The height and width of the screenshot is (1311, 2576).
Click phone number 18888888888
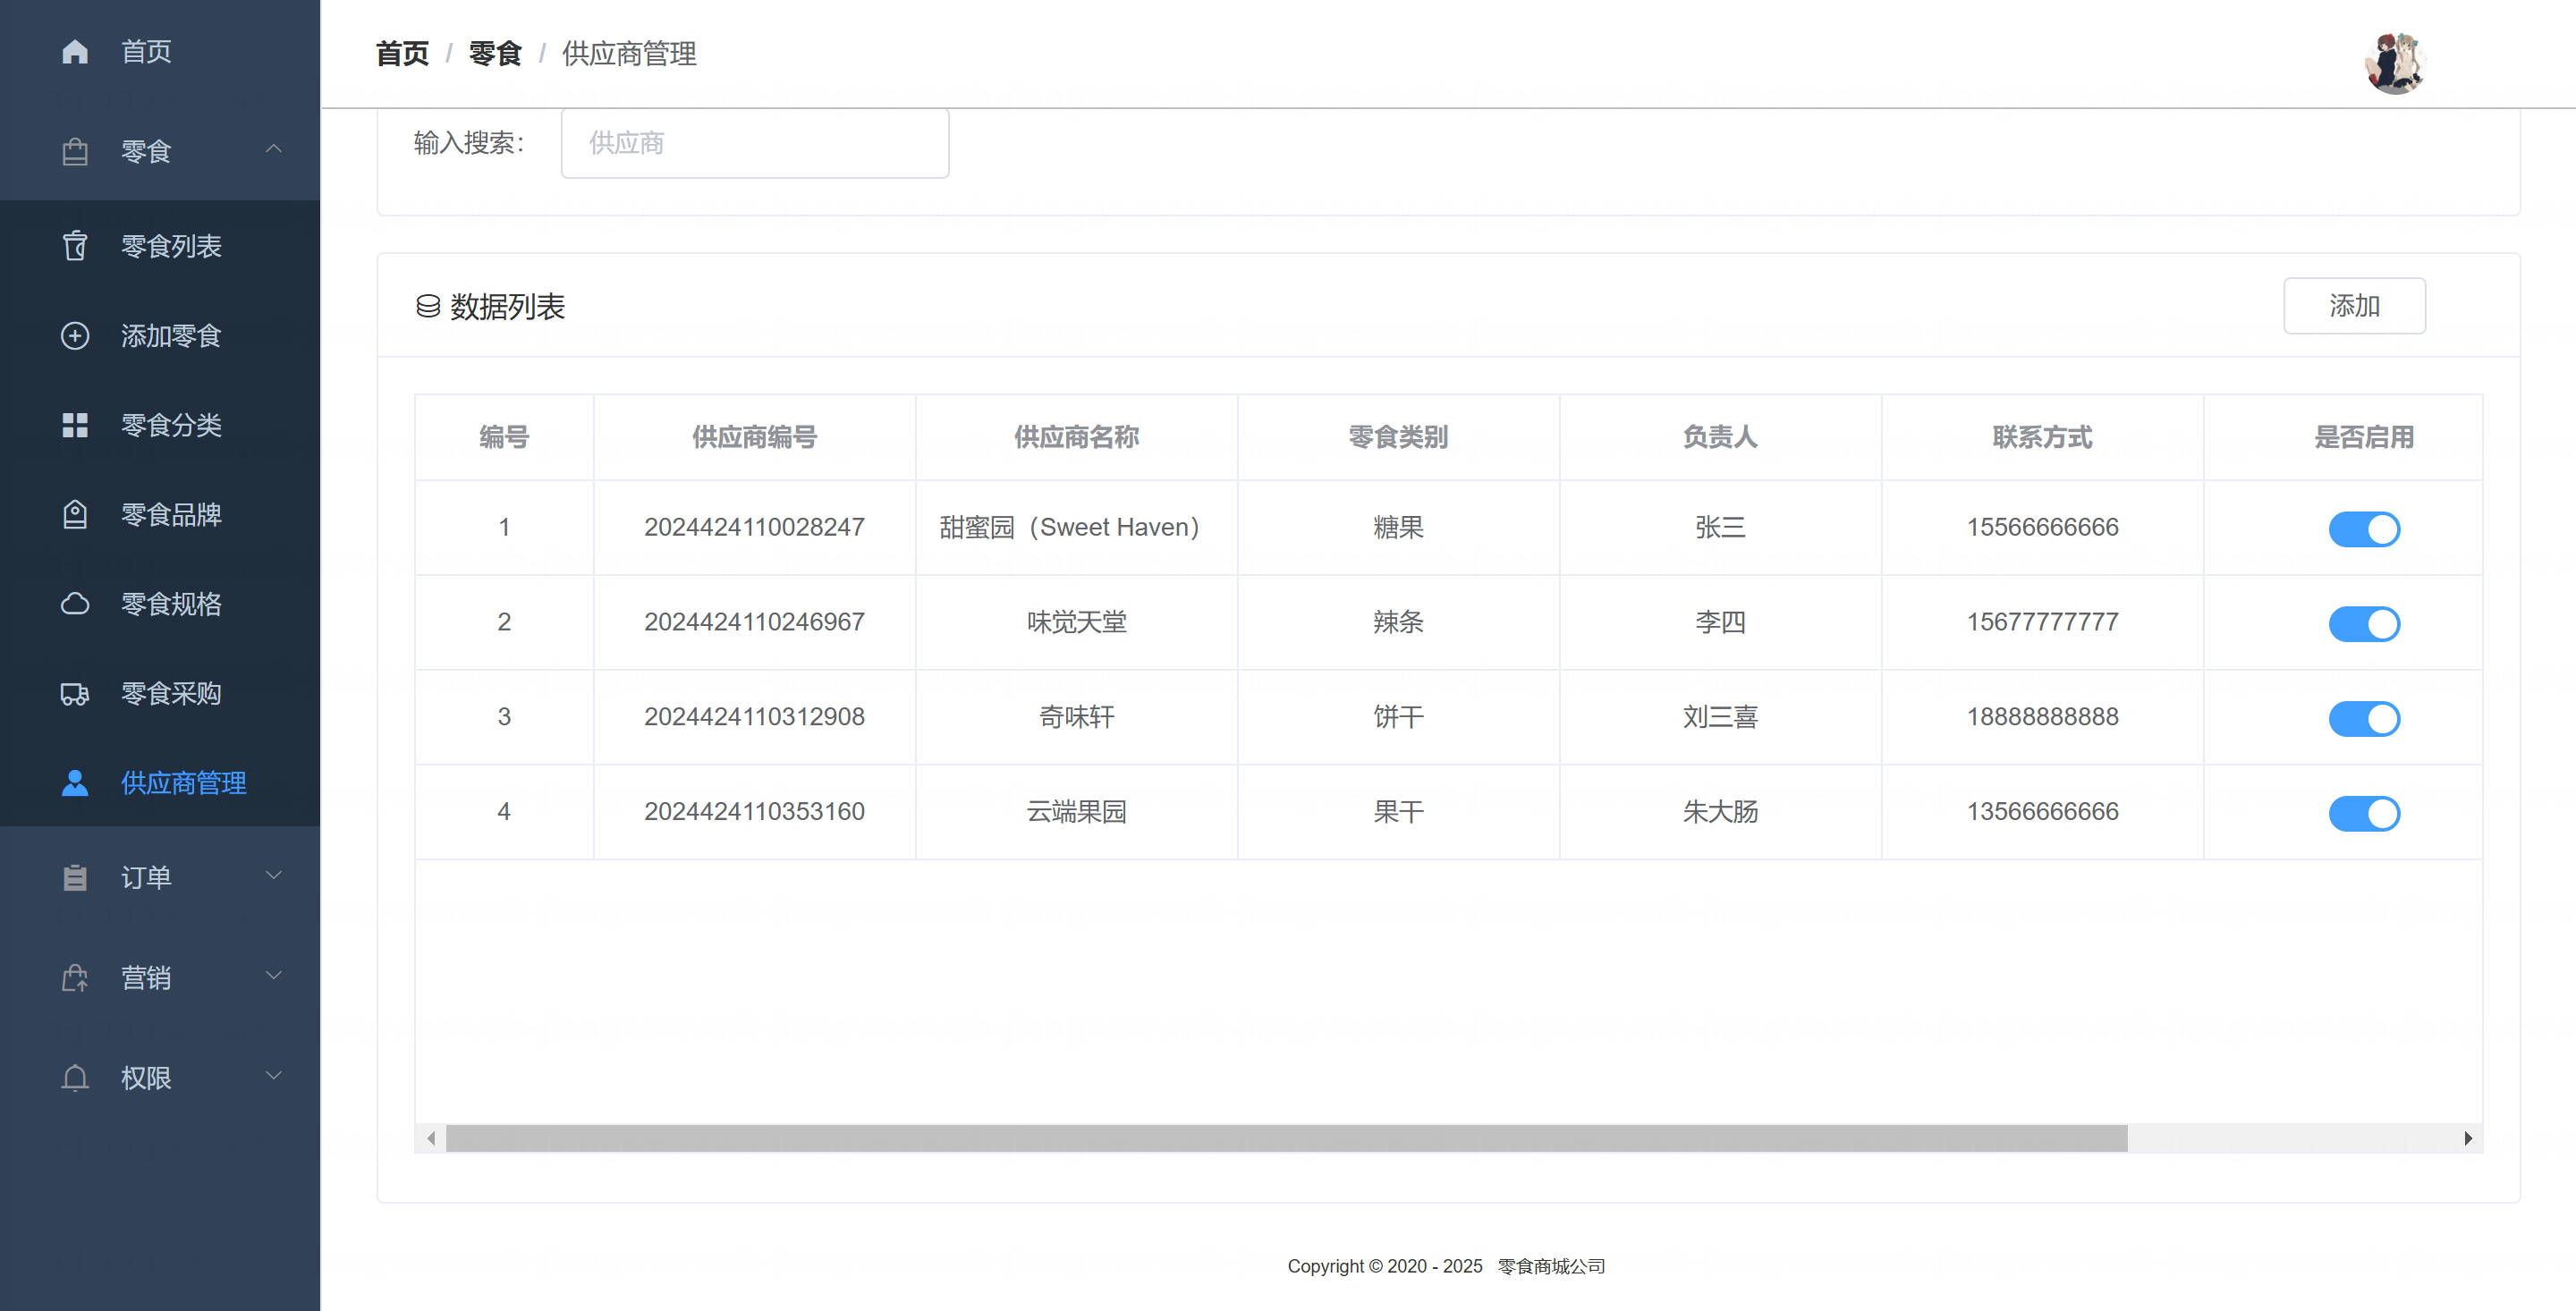(x=2042, y=717)
